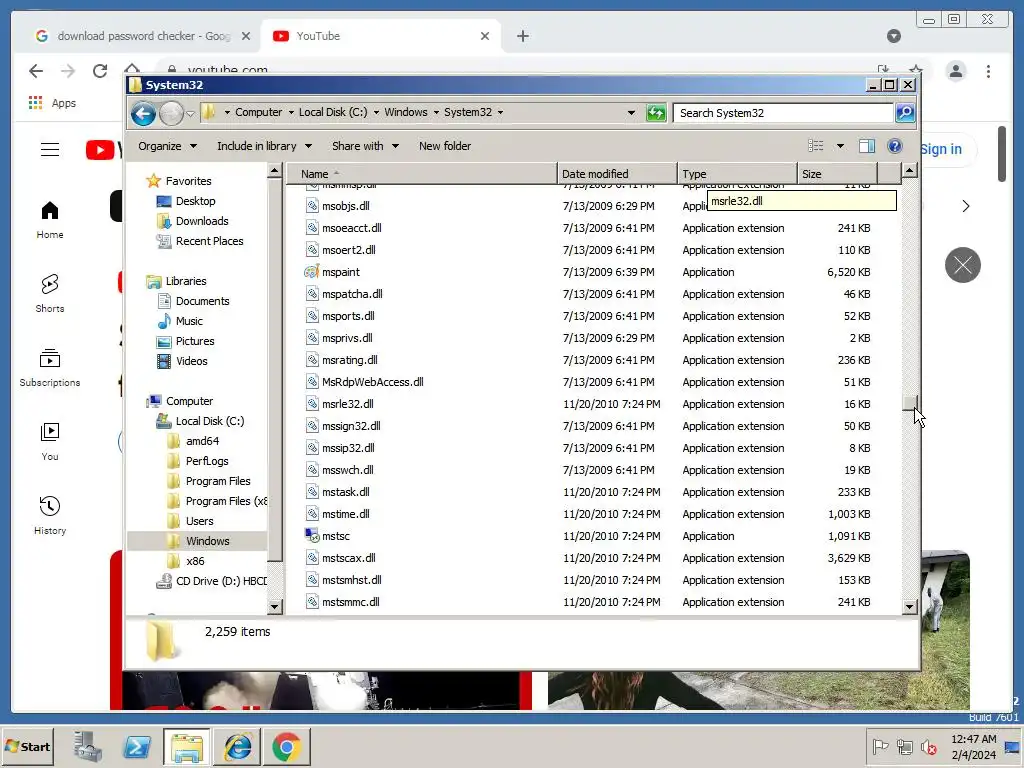Expand the Computer breadcrumb arrow
The image size is (1024, 768).
coord(291,112)
